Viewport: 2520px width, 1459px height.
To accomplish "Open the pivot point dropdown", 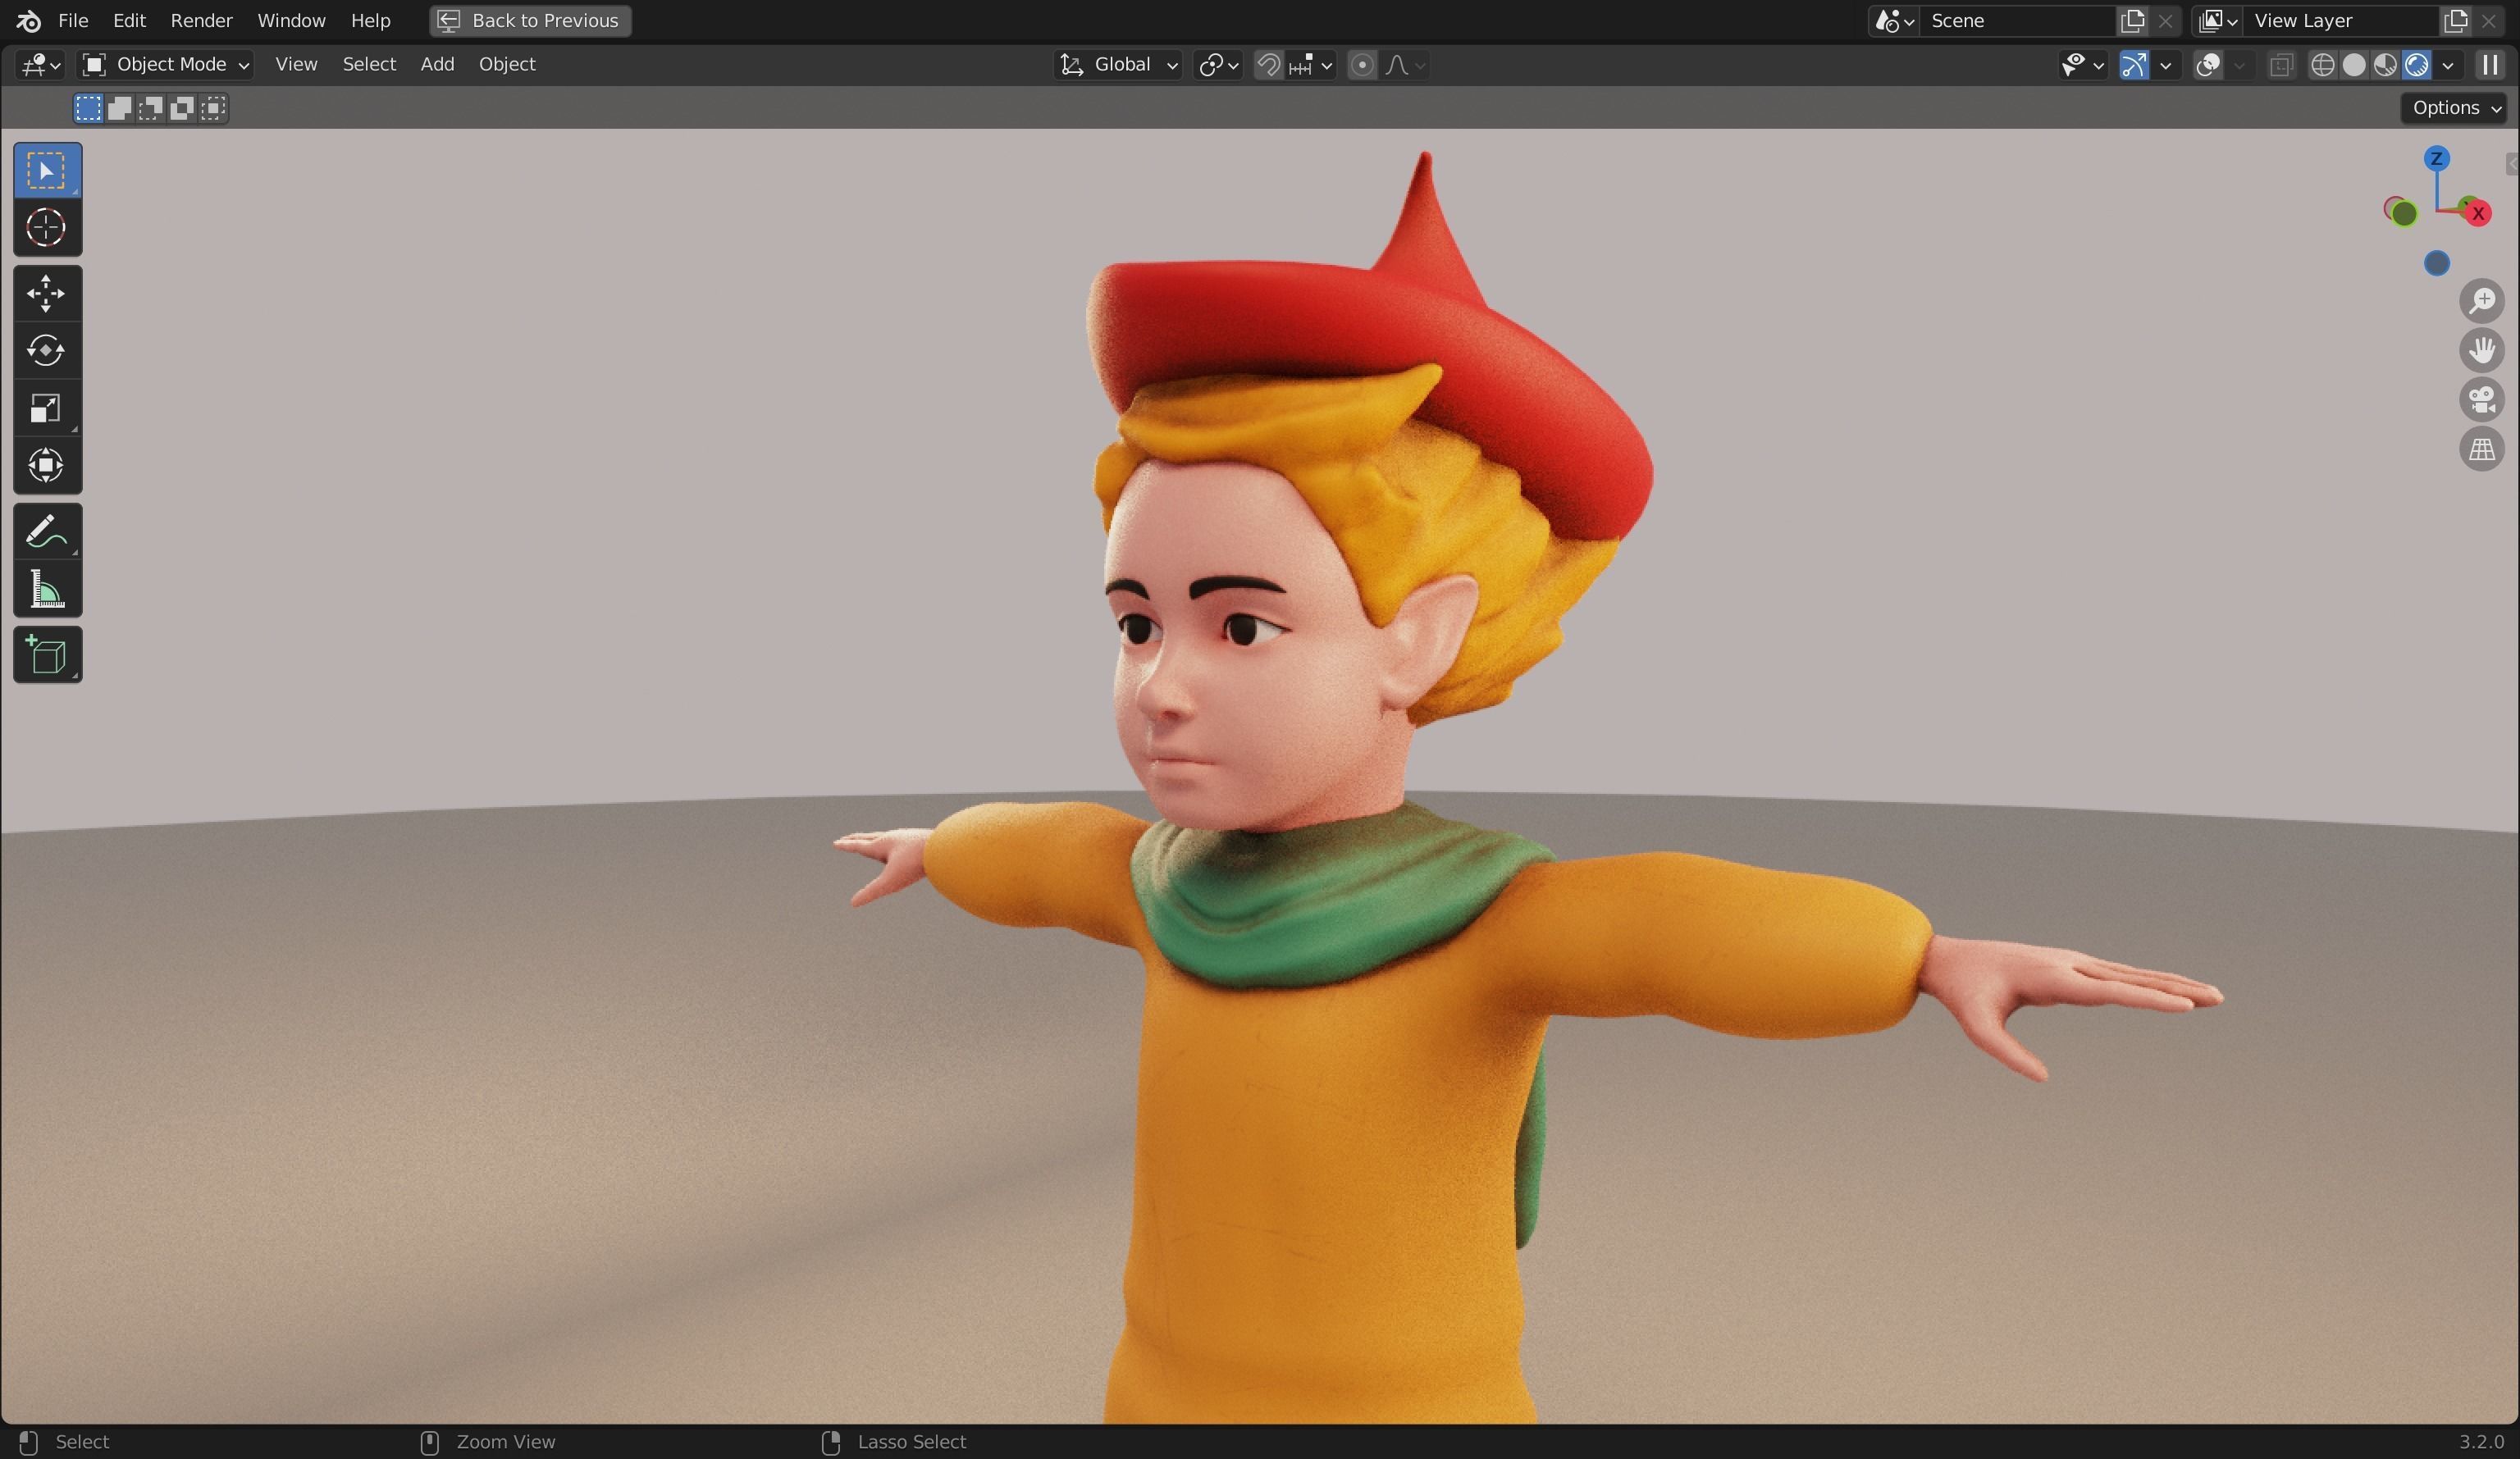I will (x=1218, y=65).
